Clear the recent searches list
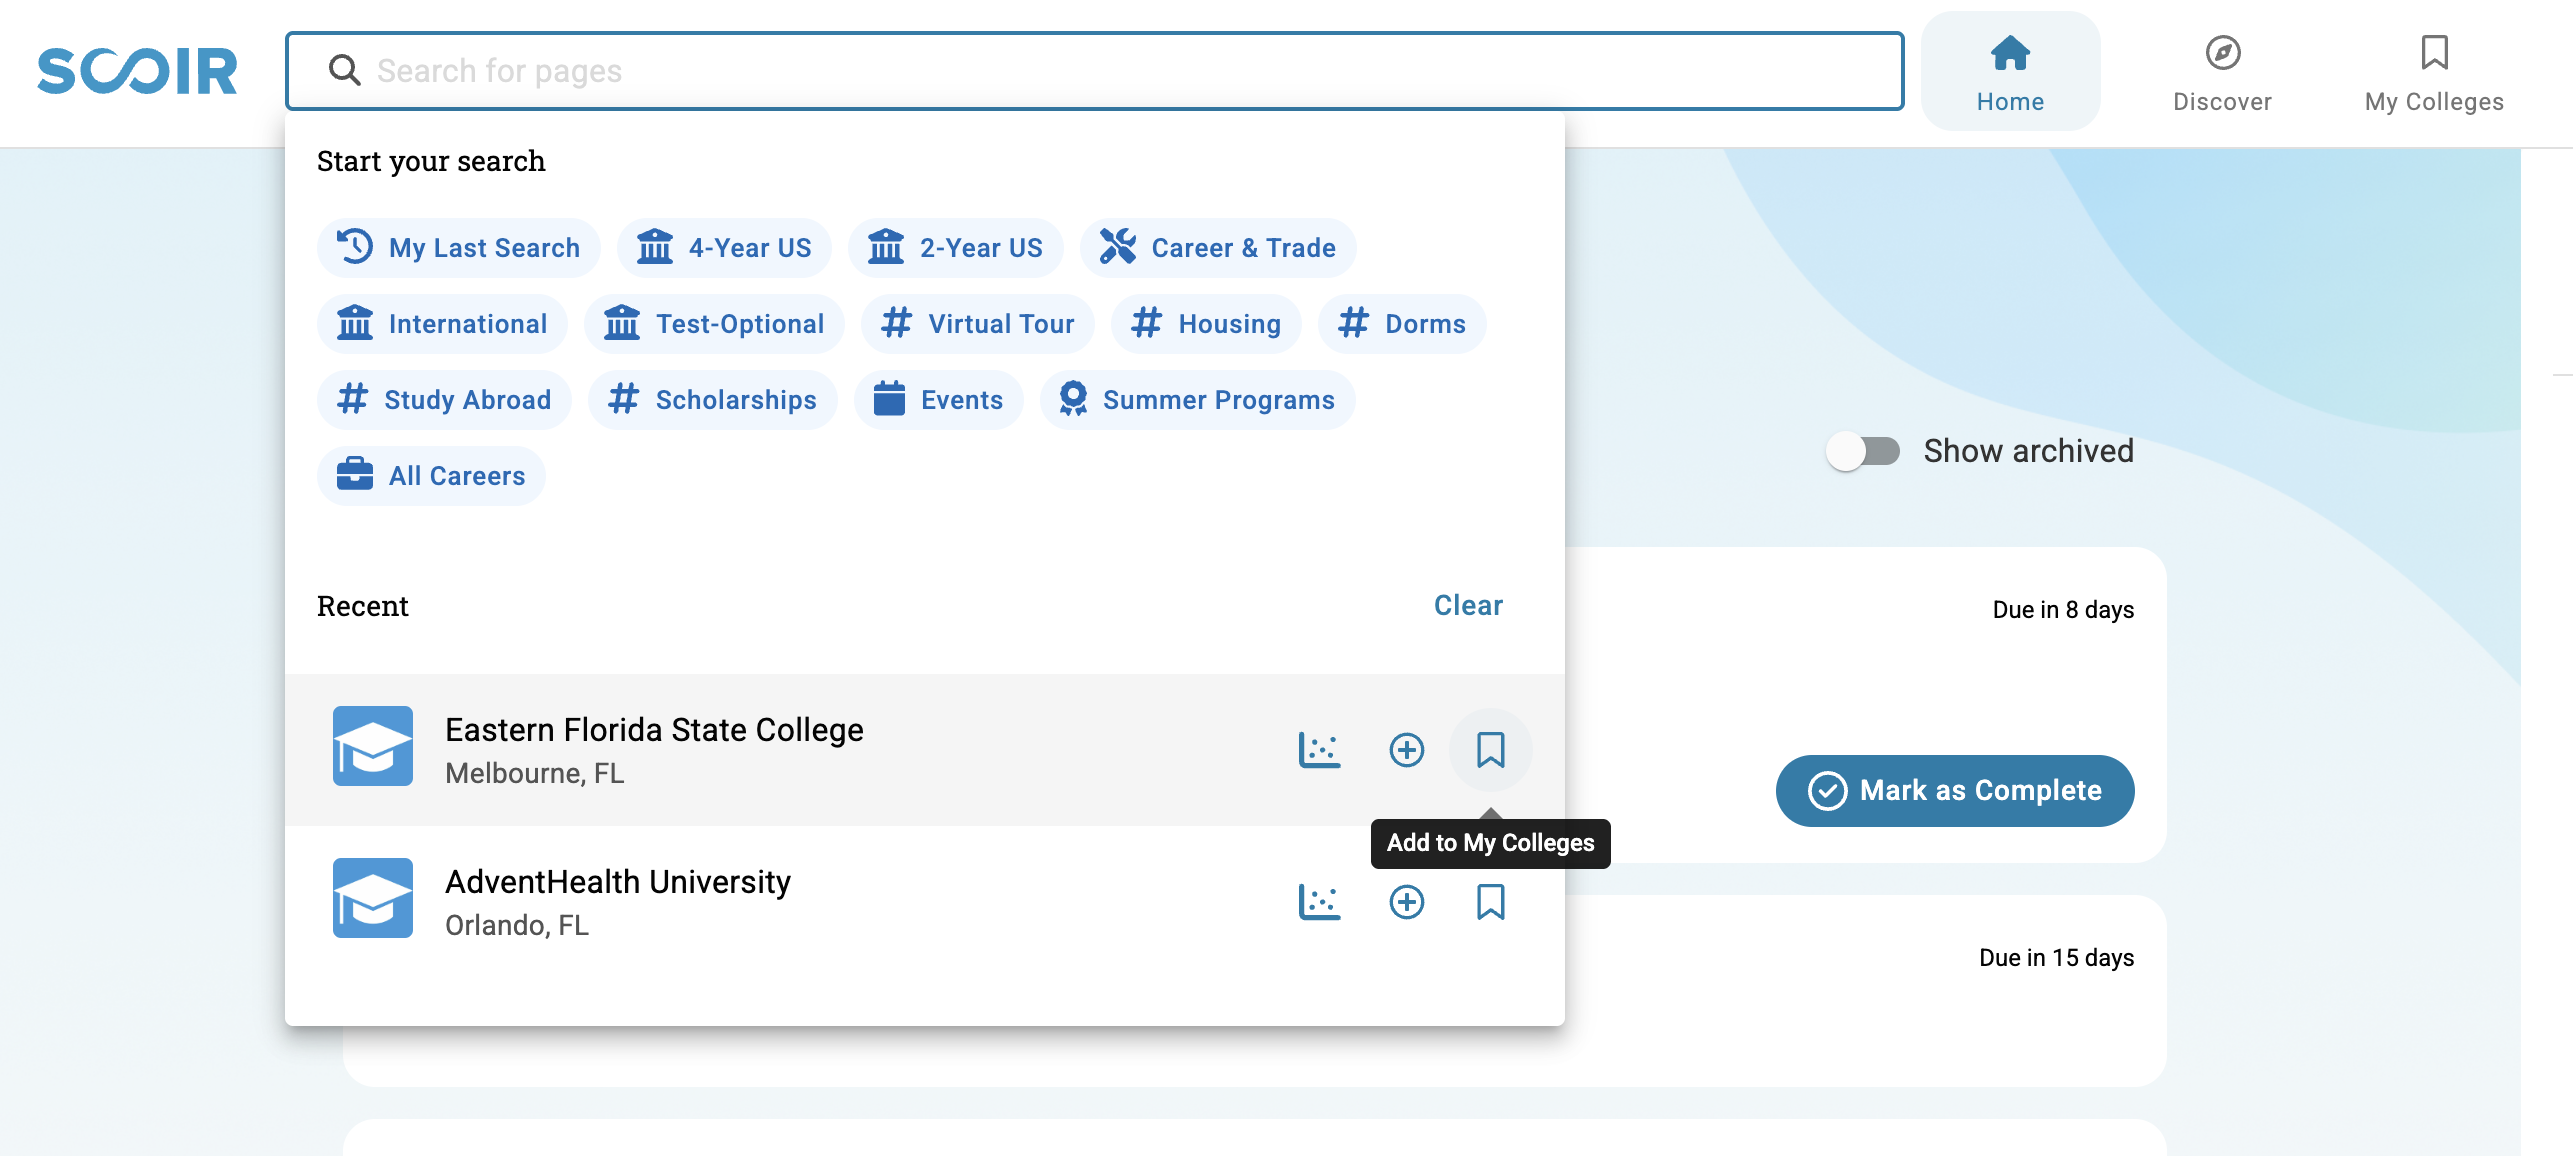 (1467, 605)
